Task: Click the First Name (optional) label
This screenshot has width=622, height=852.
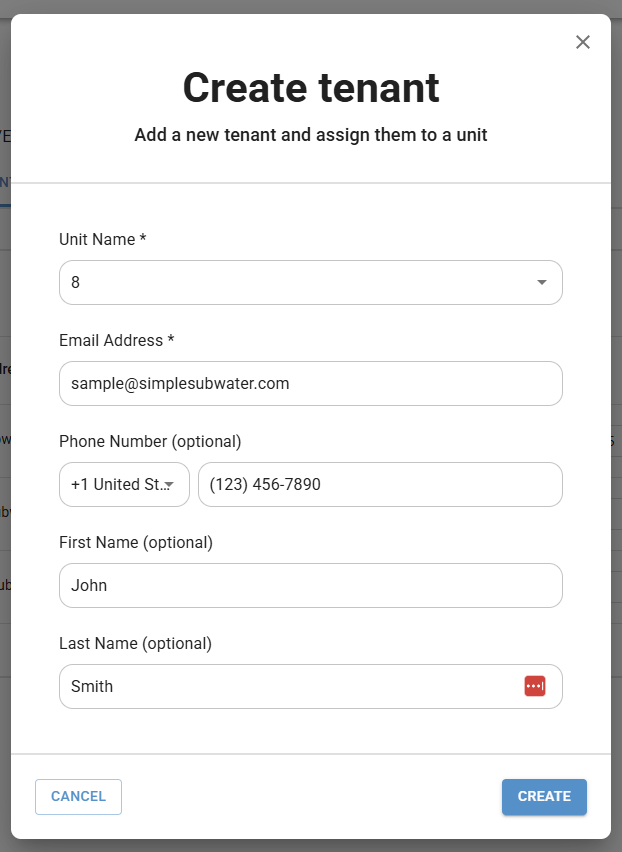Action: tap(136, 542)
